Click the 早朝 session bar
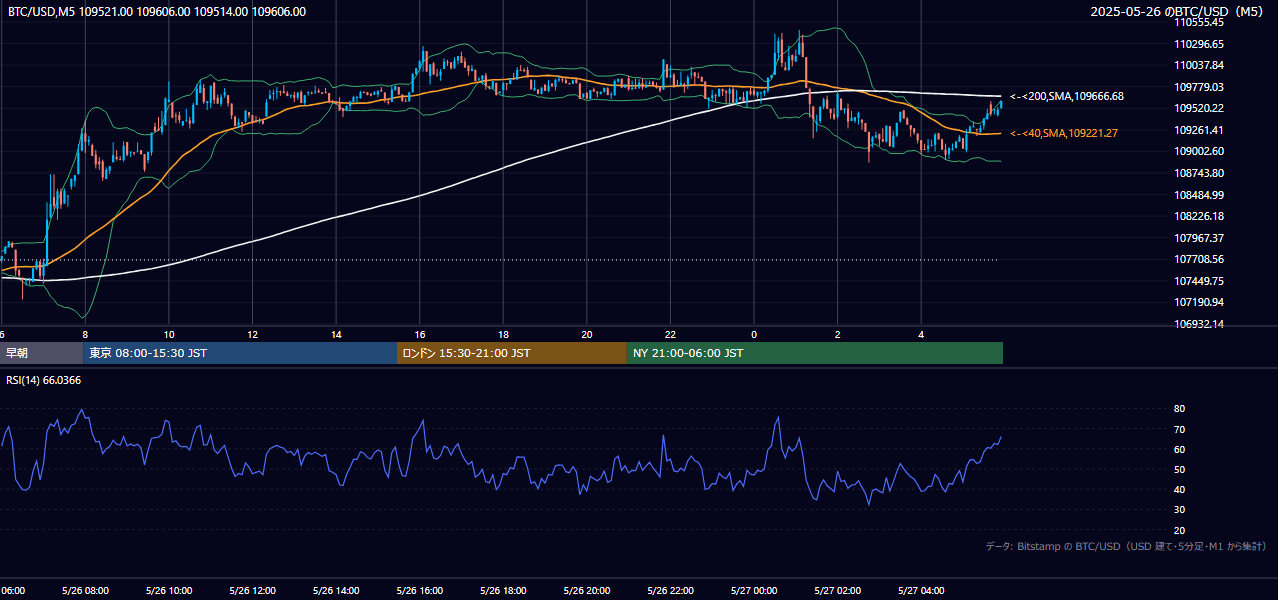 coord(41,353)
